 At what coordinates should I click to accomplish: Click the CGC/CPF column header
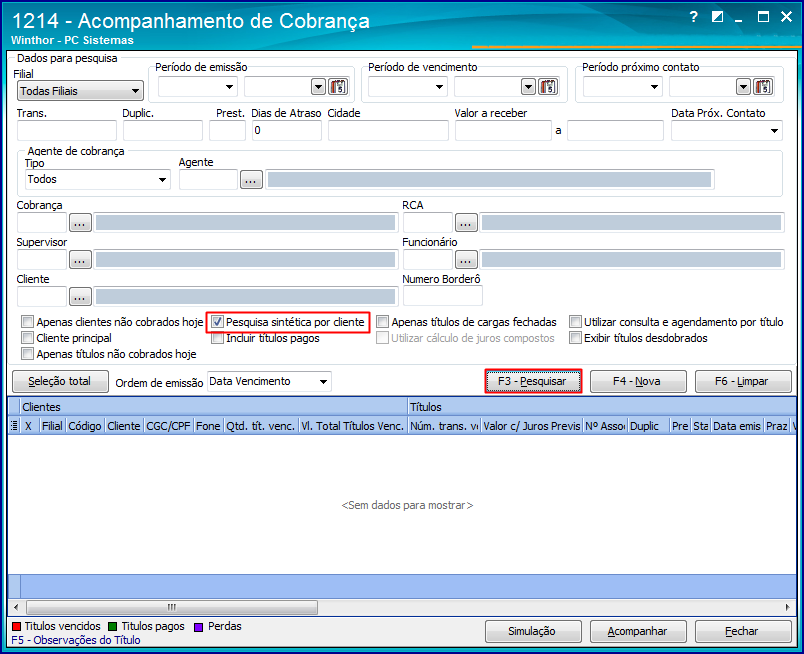tap(168, 426)
